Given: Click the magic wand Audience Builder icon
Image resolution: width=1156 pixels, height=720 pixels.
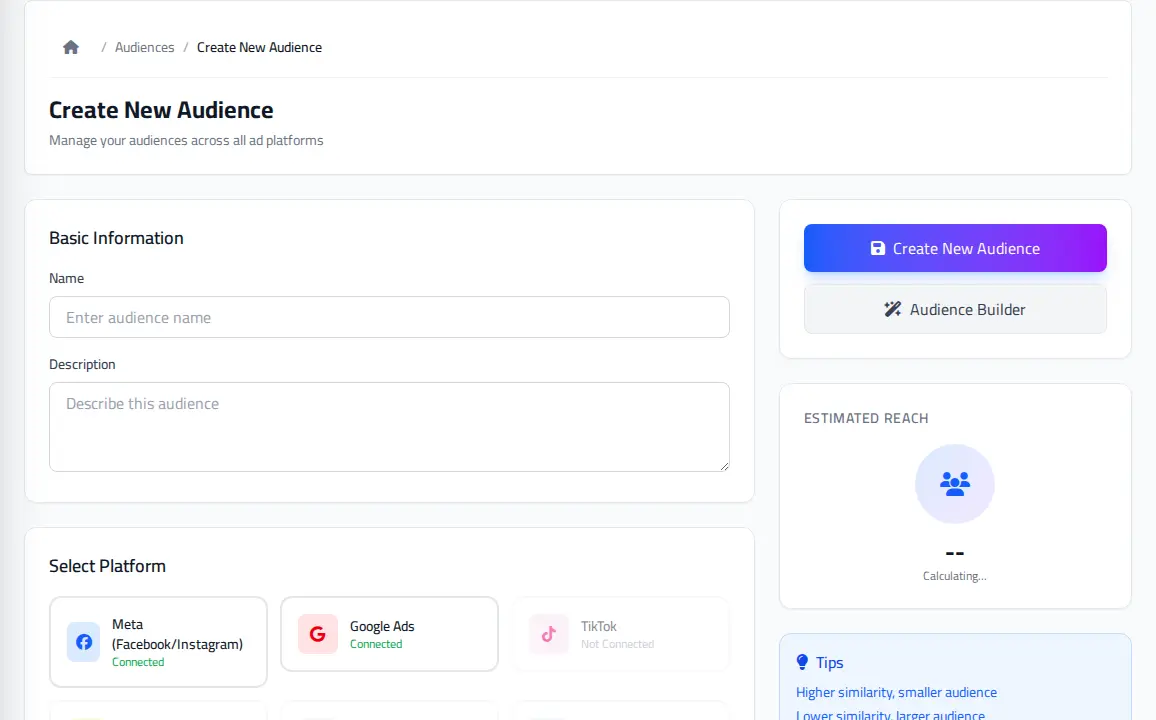Looking at the screenshot, I should [892, 309].
